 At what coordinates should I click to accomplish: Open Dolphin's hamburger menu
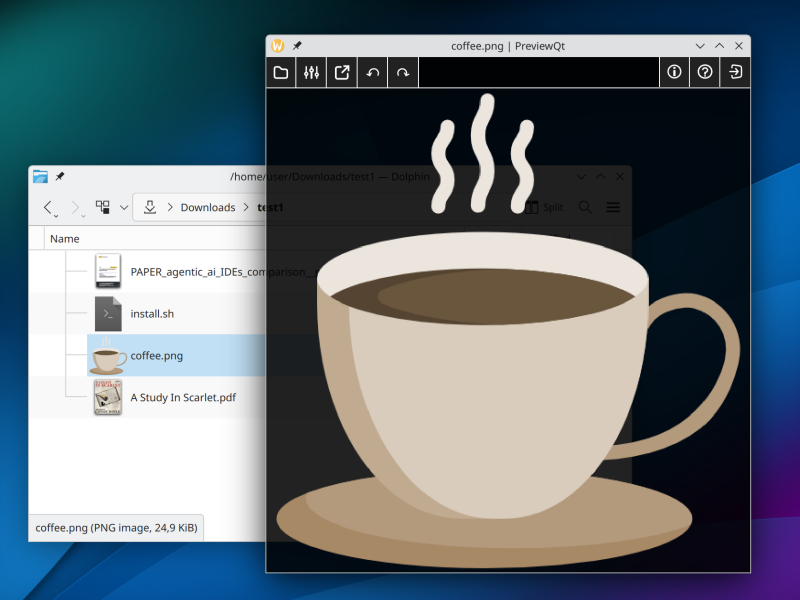pos(613,207)
